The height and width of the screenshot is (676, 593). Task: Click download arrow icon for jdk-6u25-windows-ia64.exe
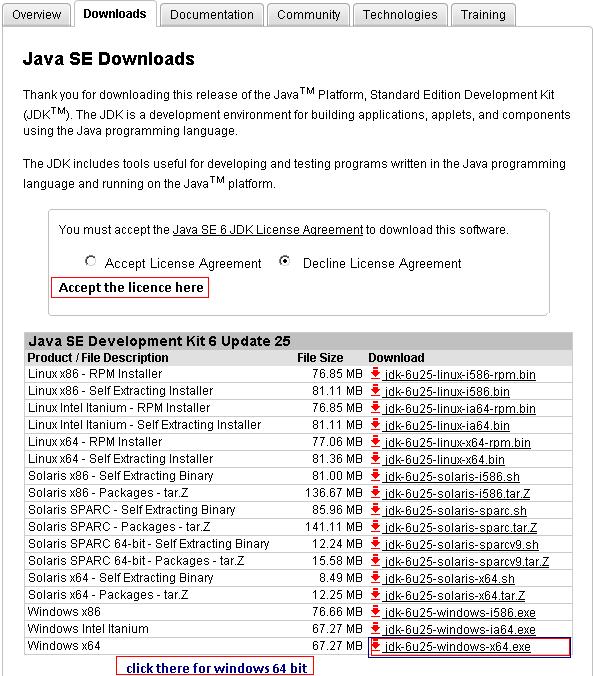(375, 629)
